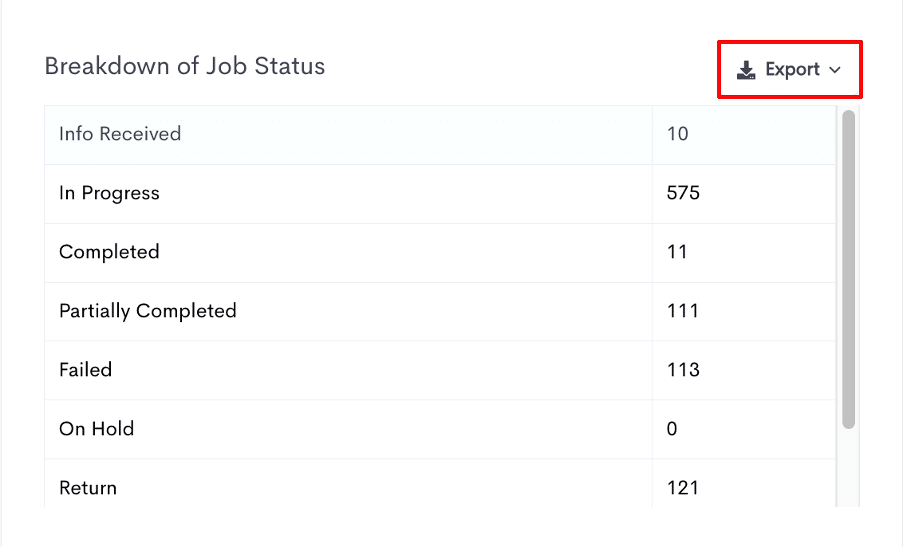Image resolution: width=904 pixels, height=548 pixels.
Task: Click the Export download icon
Action: [x=745, y=70]
